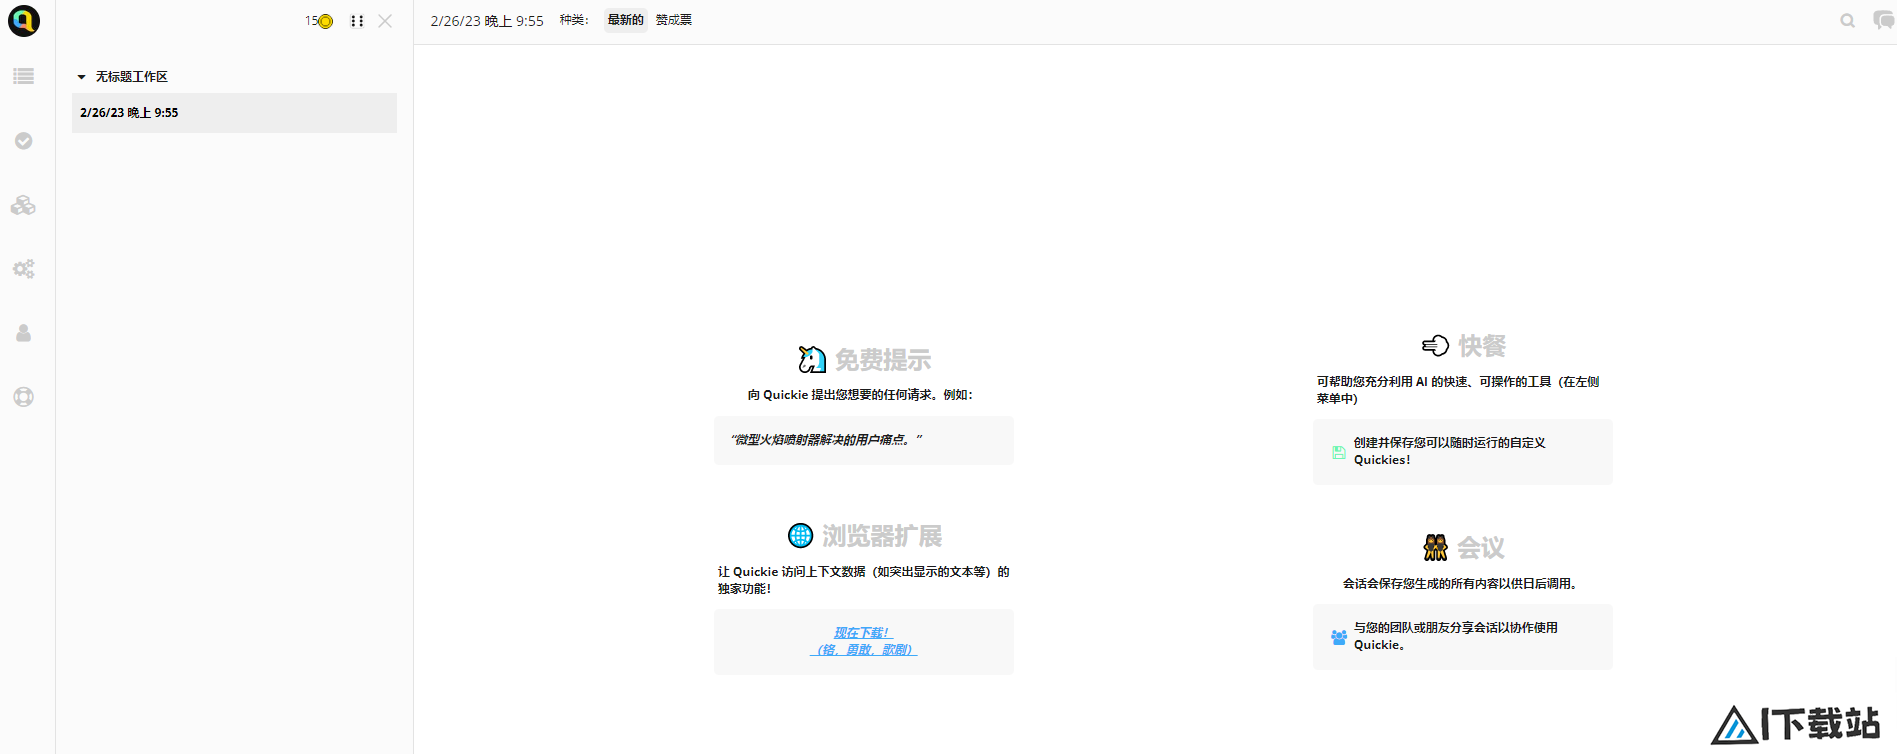The image size is (1897, 754).
Task: Click the header date 2/26/23 晚上 9:55
Action: click(487, 21)
